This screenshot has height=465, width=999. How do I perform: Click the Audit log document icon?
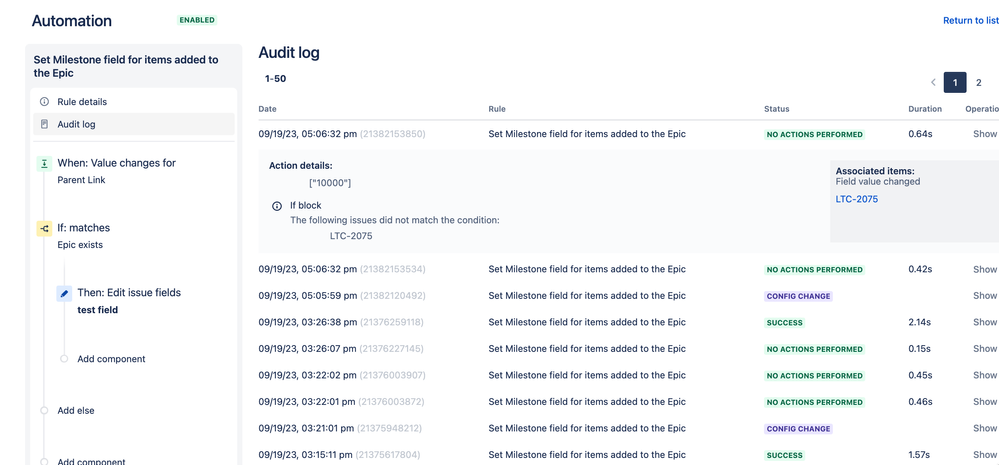[x=44, y=124]
